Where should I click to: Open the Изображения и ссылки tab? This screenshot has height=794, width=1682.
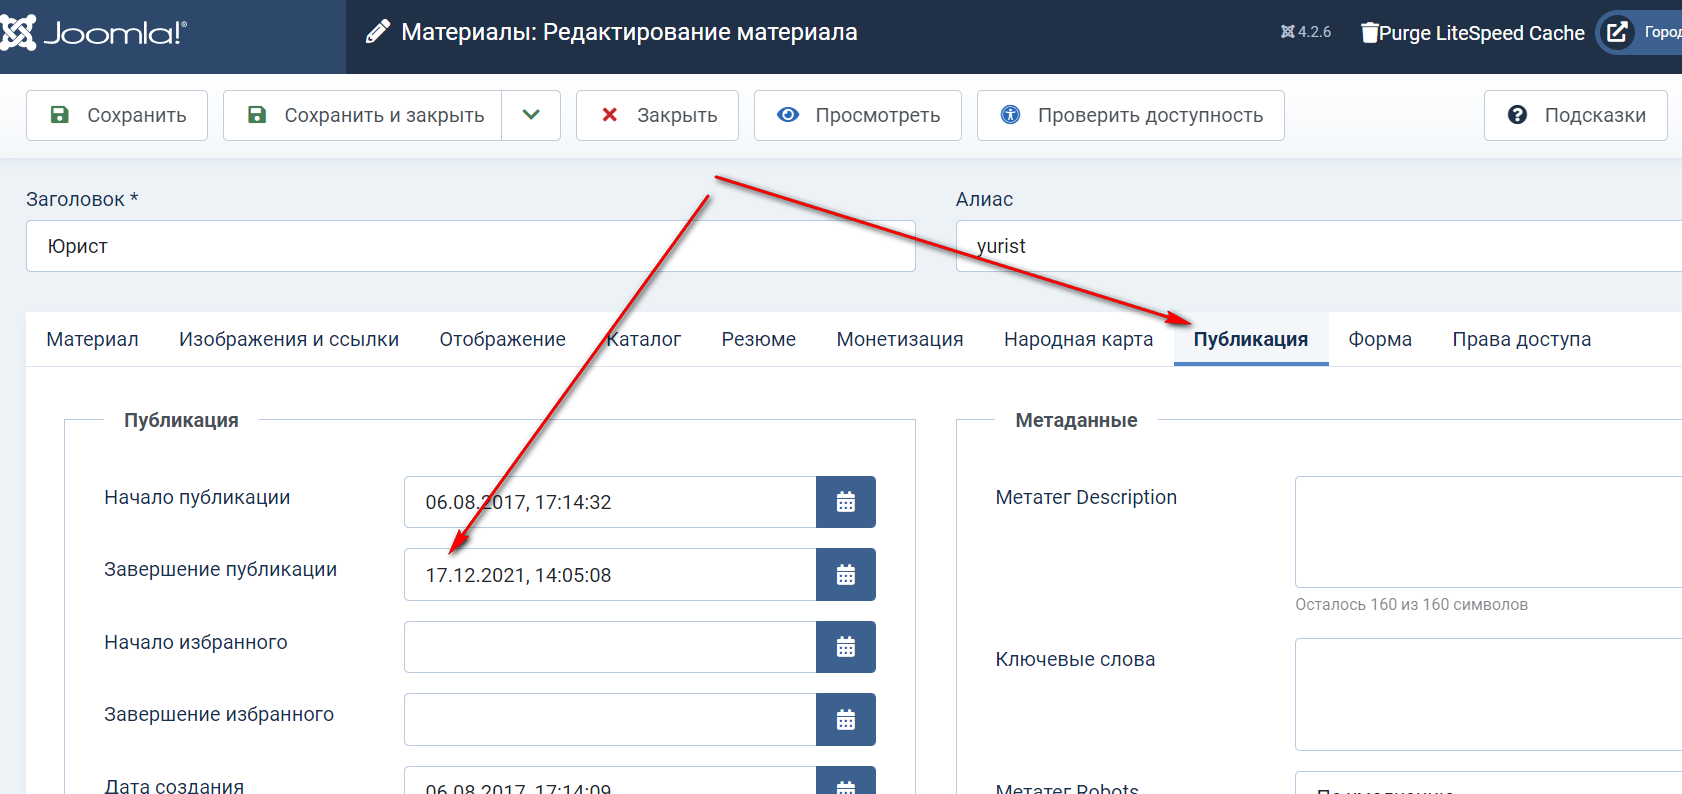[x=289, y=339]
